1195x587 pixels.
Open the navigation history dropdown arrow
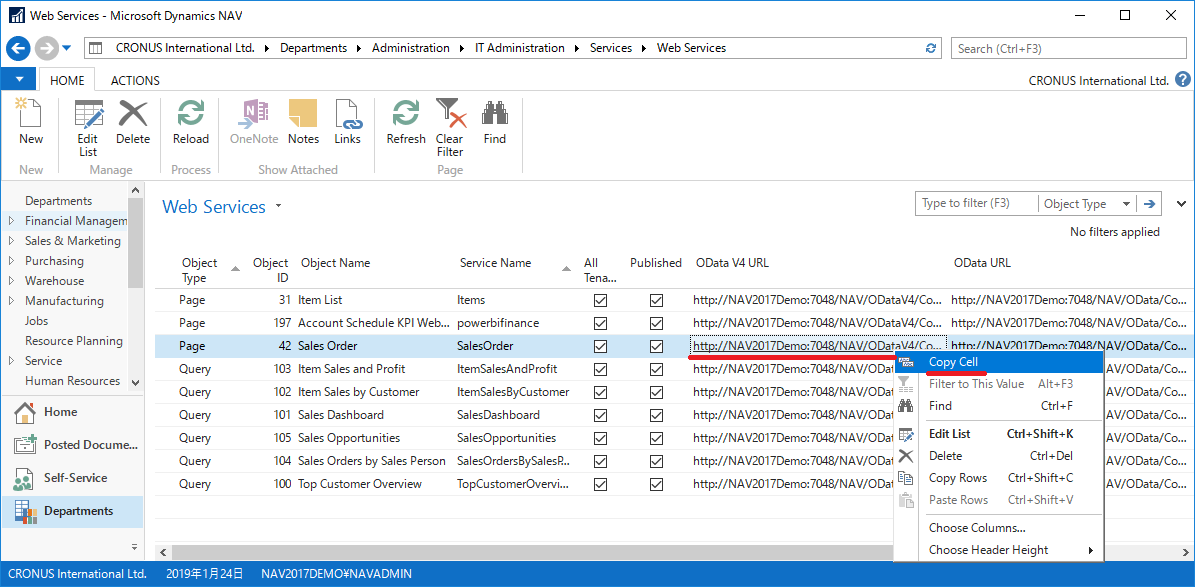(67, 48)
